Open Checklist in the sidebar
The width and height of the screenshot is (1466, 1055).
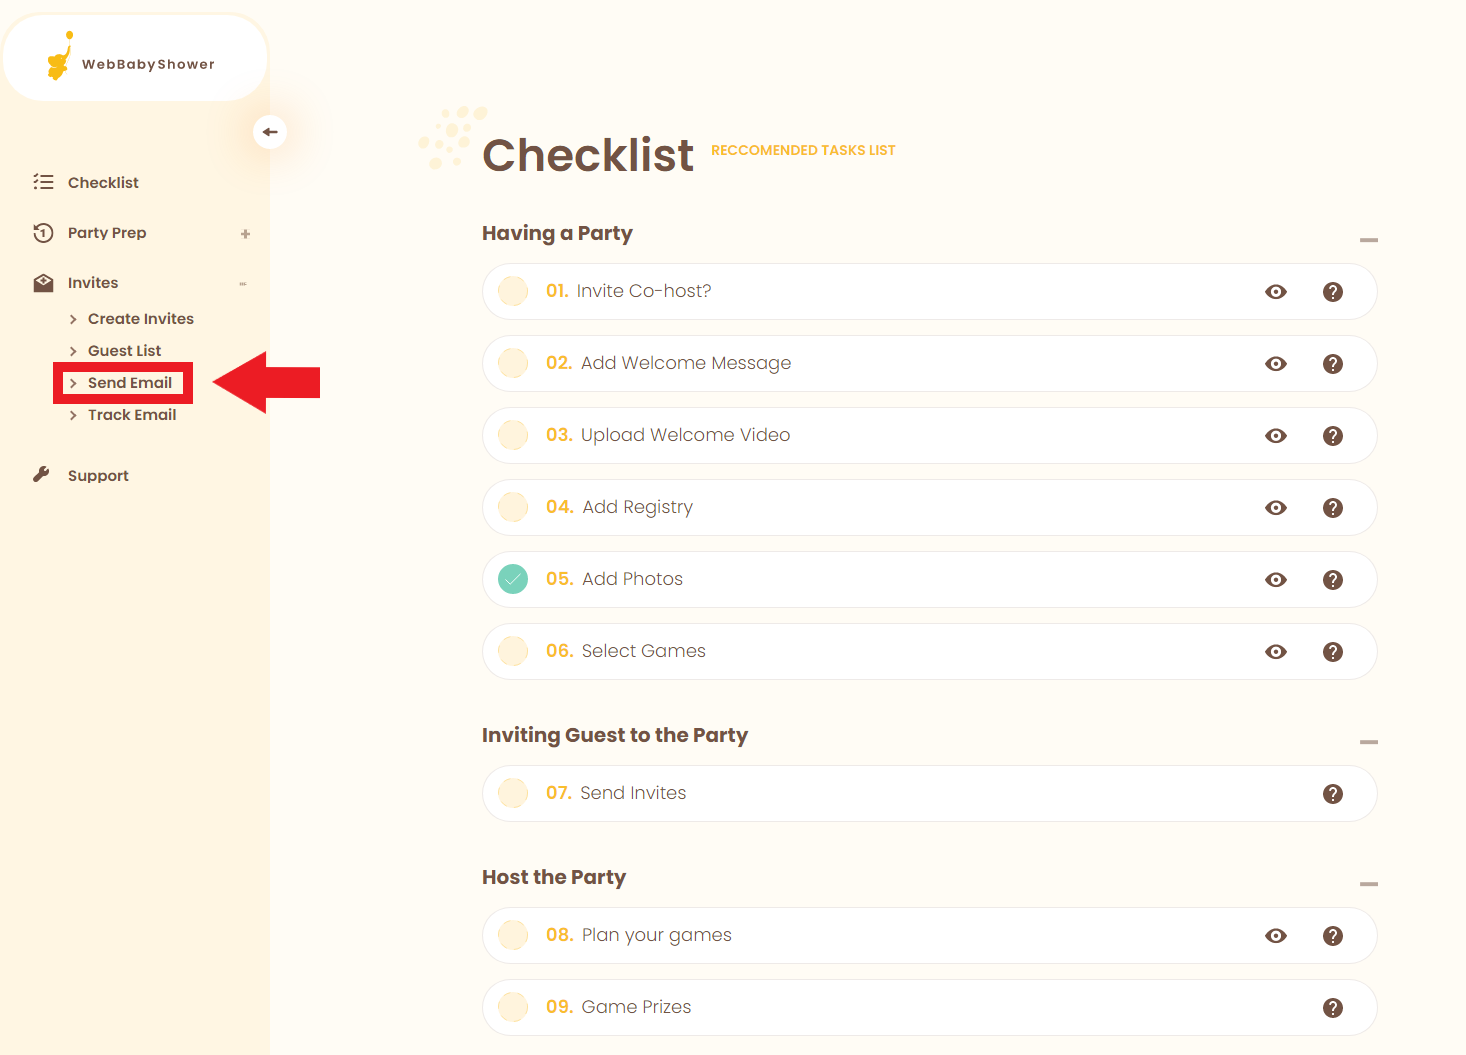point(103,183)
